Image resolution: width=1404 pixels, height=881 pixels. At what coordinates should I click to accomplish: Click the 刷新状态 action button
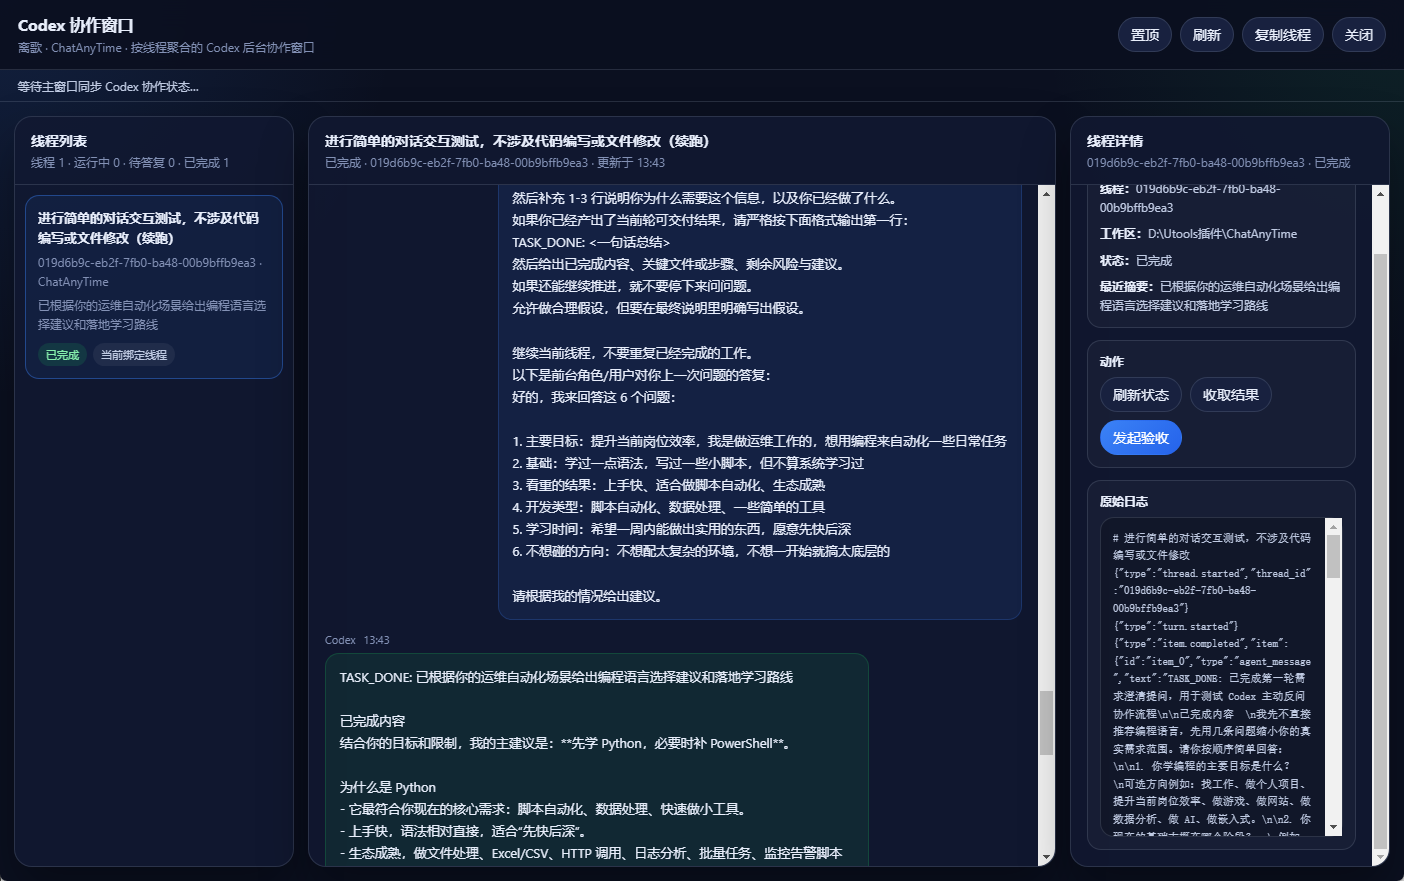click(1141, 395)
